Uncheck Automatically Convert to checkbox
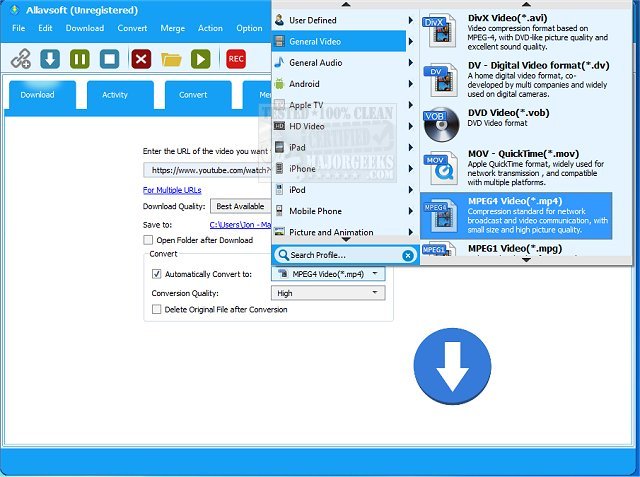This screenshot has height=477, width=640. click(156, 274)
